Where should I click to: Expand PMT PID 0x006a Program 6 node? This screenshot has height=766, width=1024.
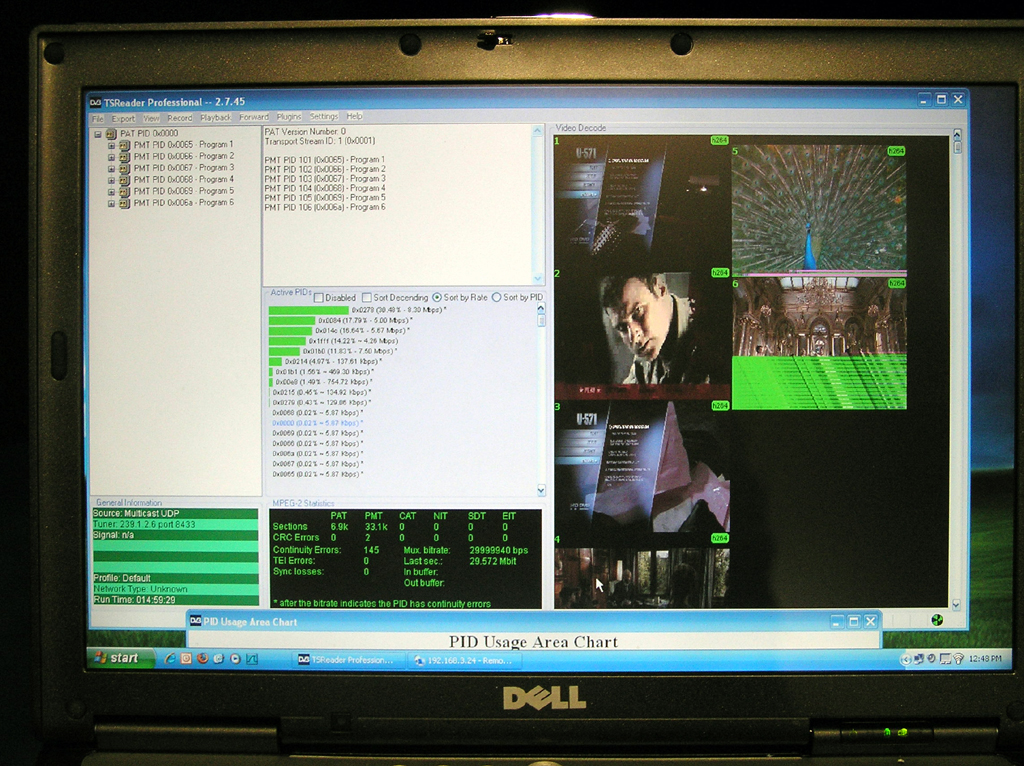[111, 204]
